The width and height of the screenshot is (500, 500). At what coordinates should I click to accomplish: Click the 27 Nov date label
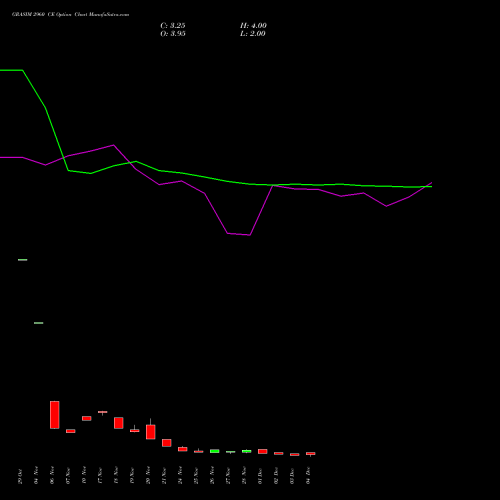(x=228, y=476)
